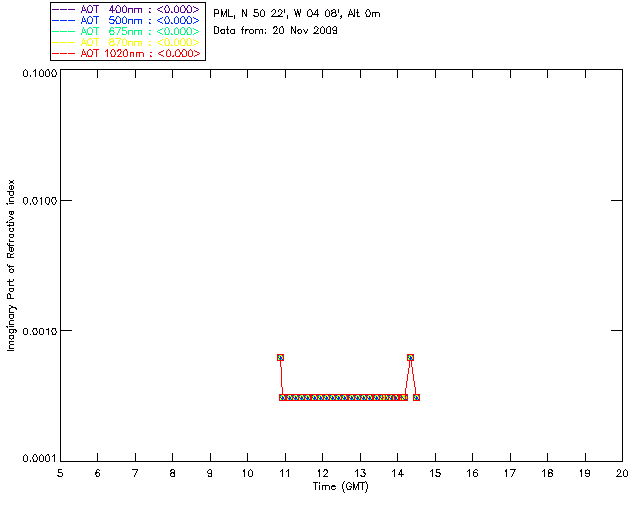Screen dimensions: 640x512
Task: Click the x-axis tick label 14
Action: click(398, 473)
